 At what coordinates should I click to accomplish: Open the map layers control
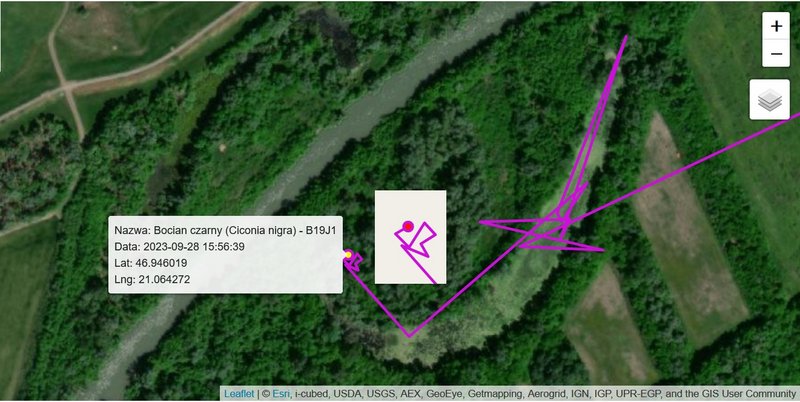[769, 99]
